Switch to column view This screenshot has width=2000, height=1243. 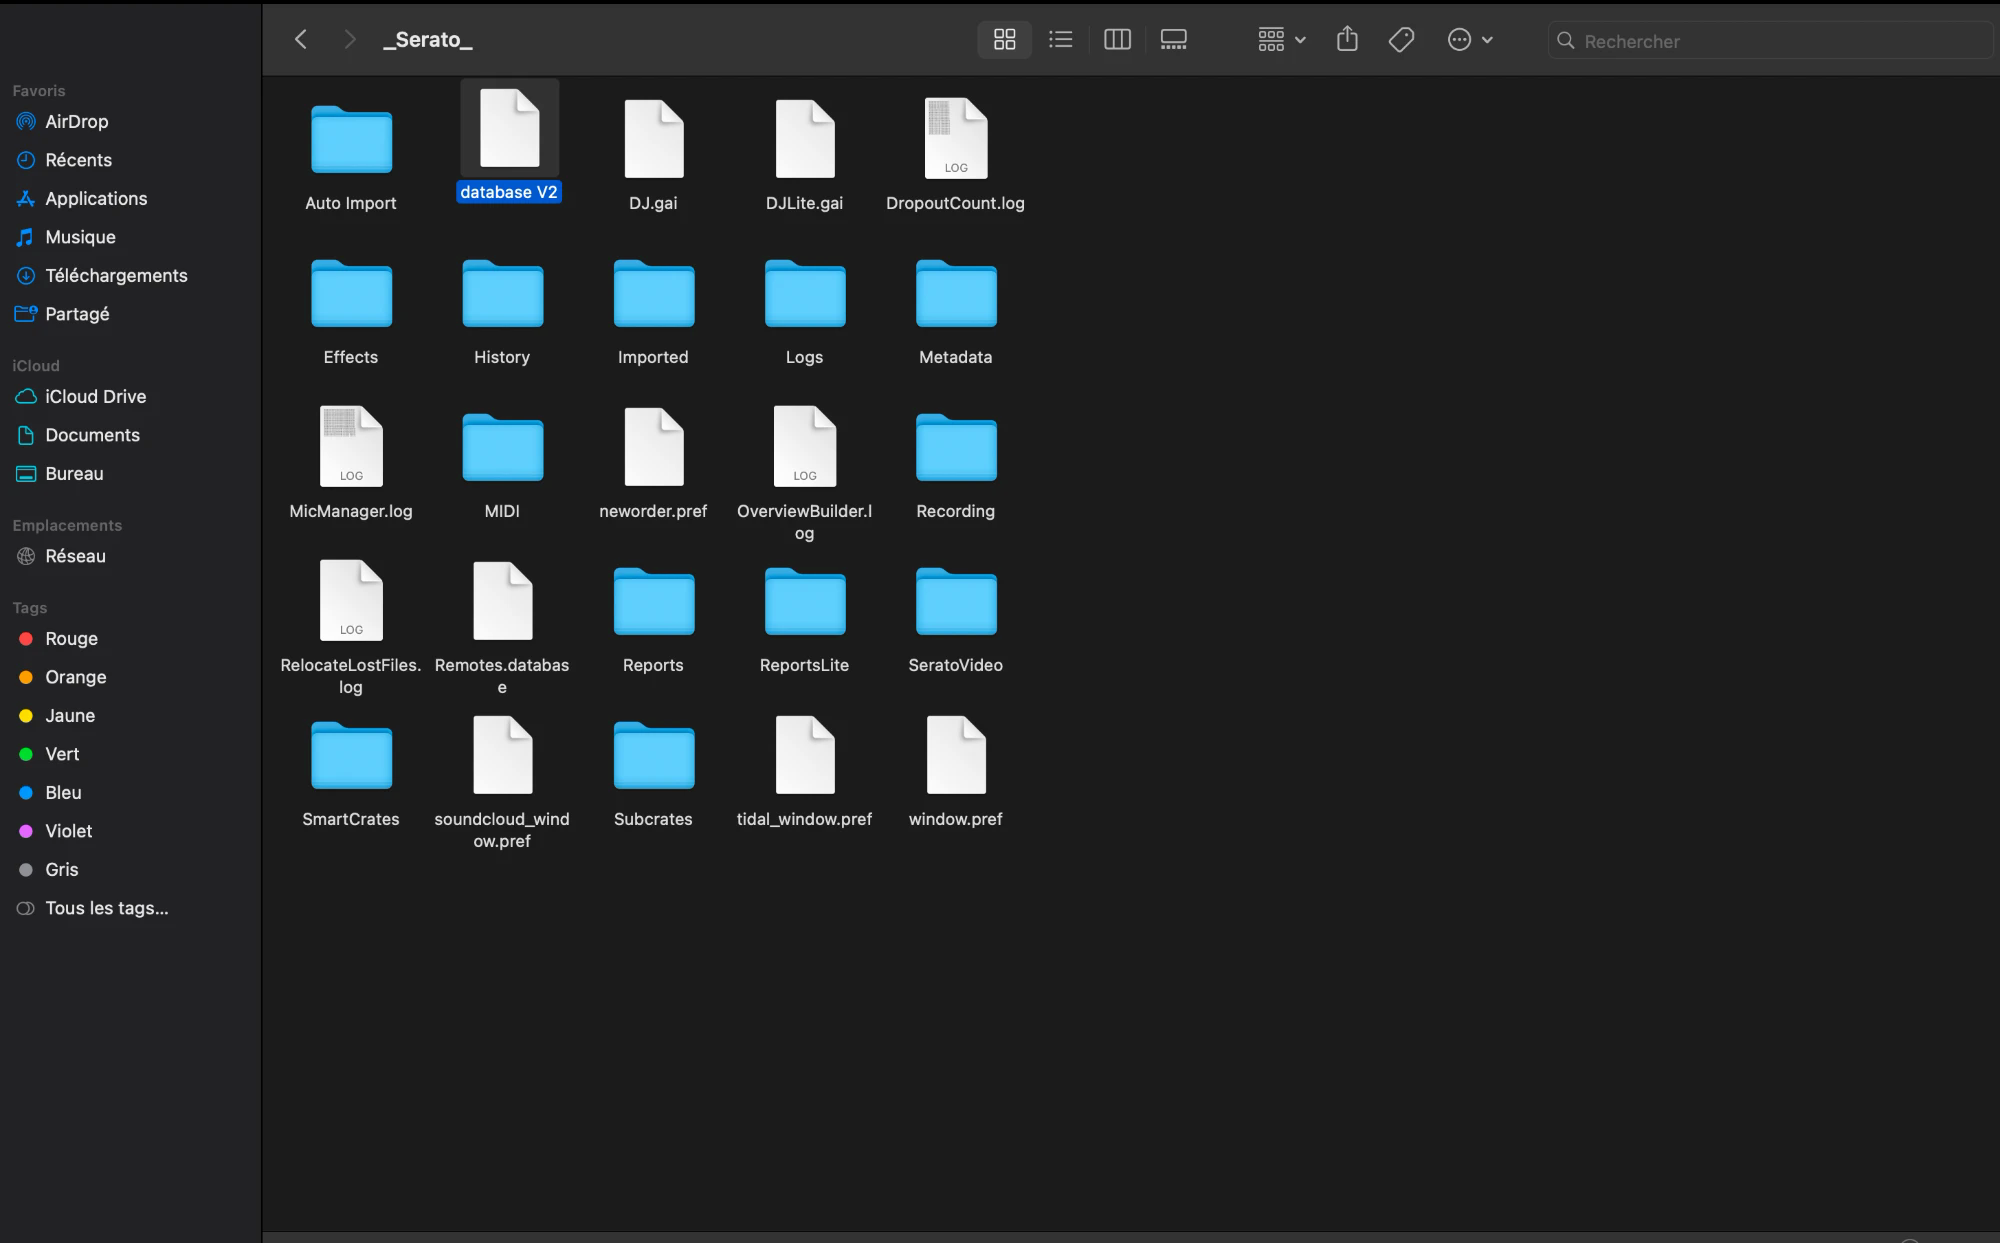click(x=1117, y=39)
